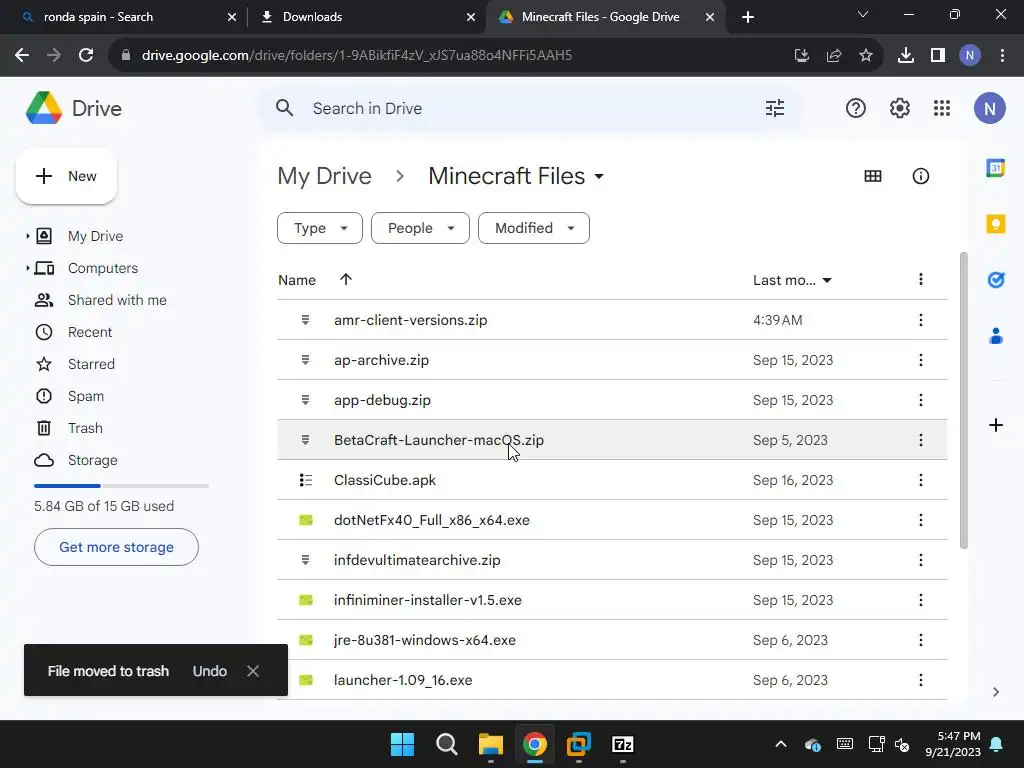Open the Minecraft Files folder dropdown
This screenshot has height=768, width=1024.
pos(599,176)
